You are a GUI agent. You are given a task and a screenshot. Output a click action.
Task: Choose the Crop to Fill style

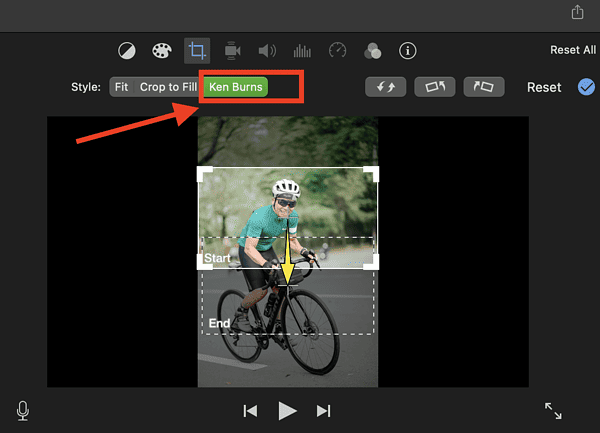(x=168, y=87)
